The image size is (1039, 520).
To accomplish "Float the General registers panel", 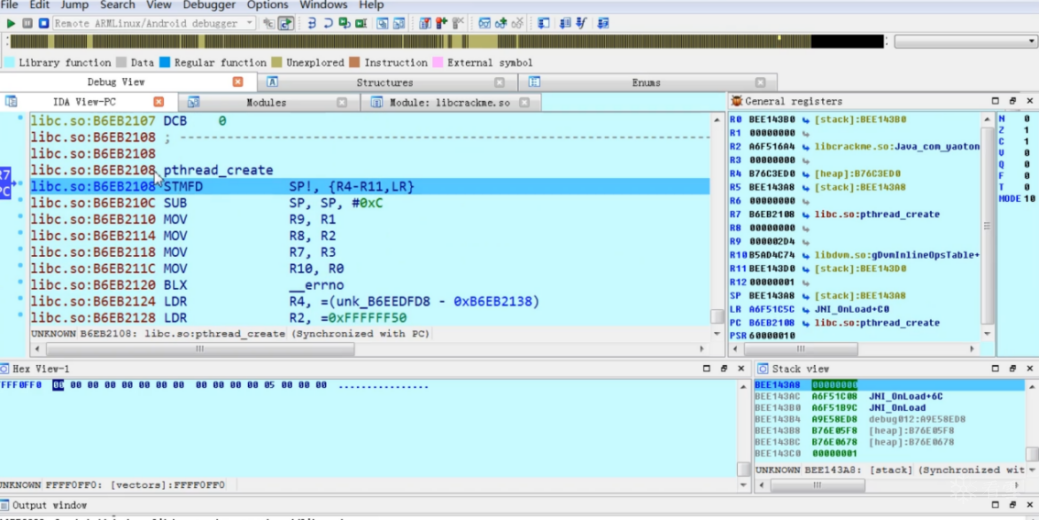I will (x=1013, y=101).
